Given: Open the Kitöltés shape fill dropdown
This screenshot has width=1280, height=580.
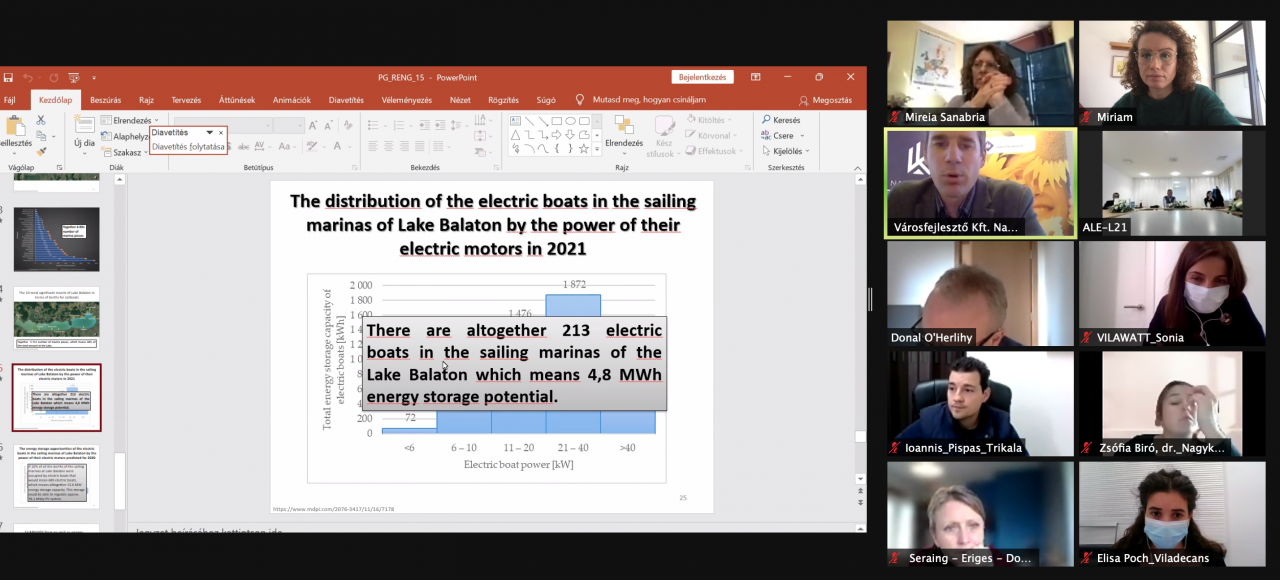Looking at the screenshot, I should coord(711,120).
